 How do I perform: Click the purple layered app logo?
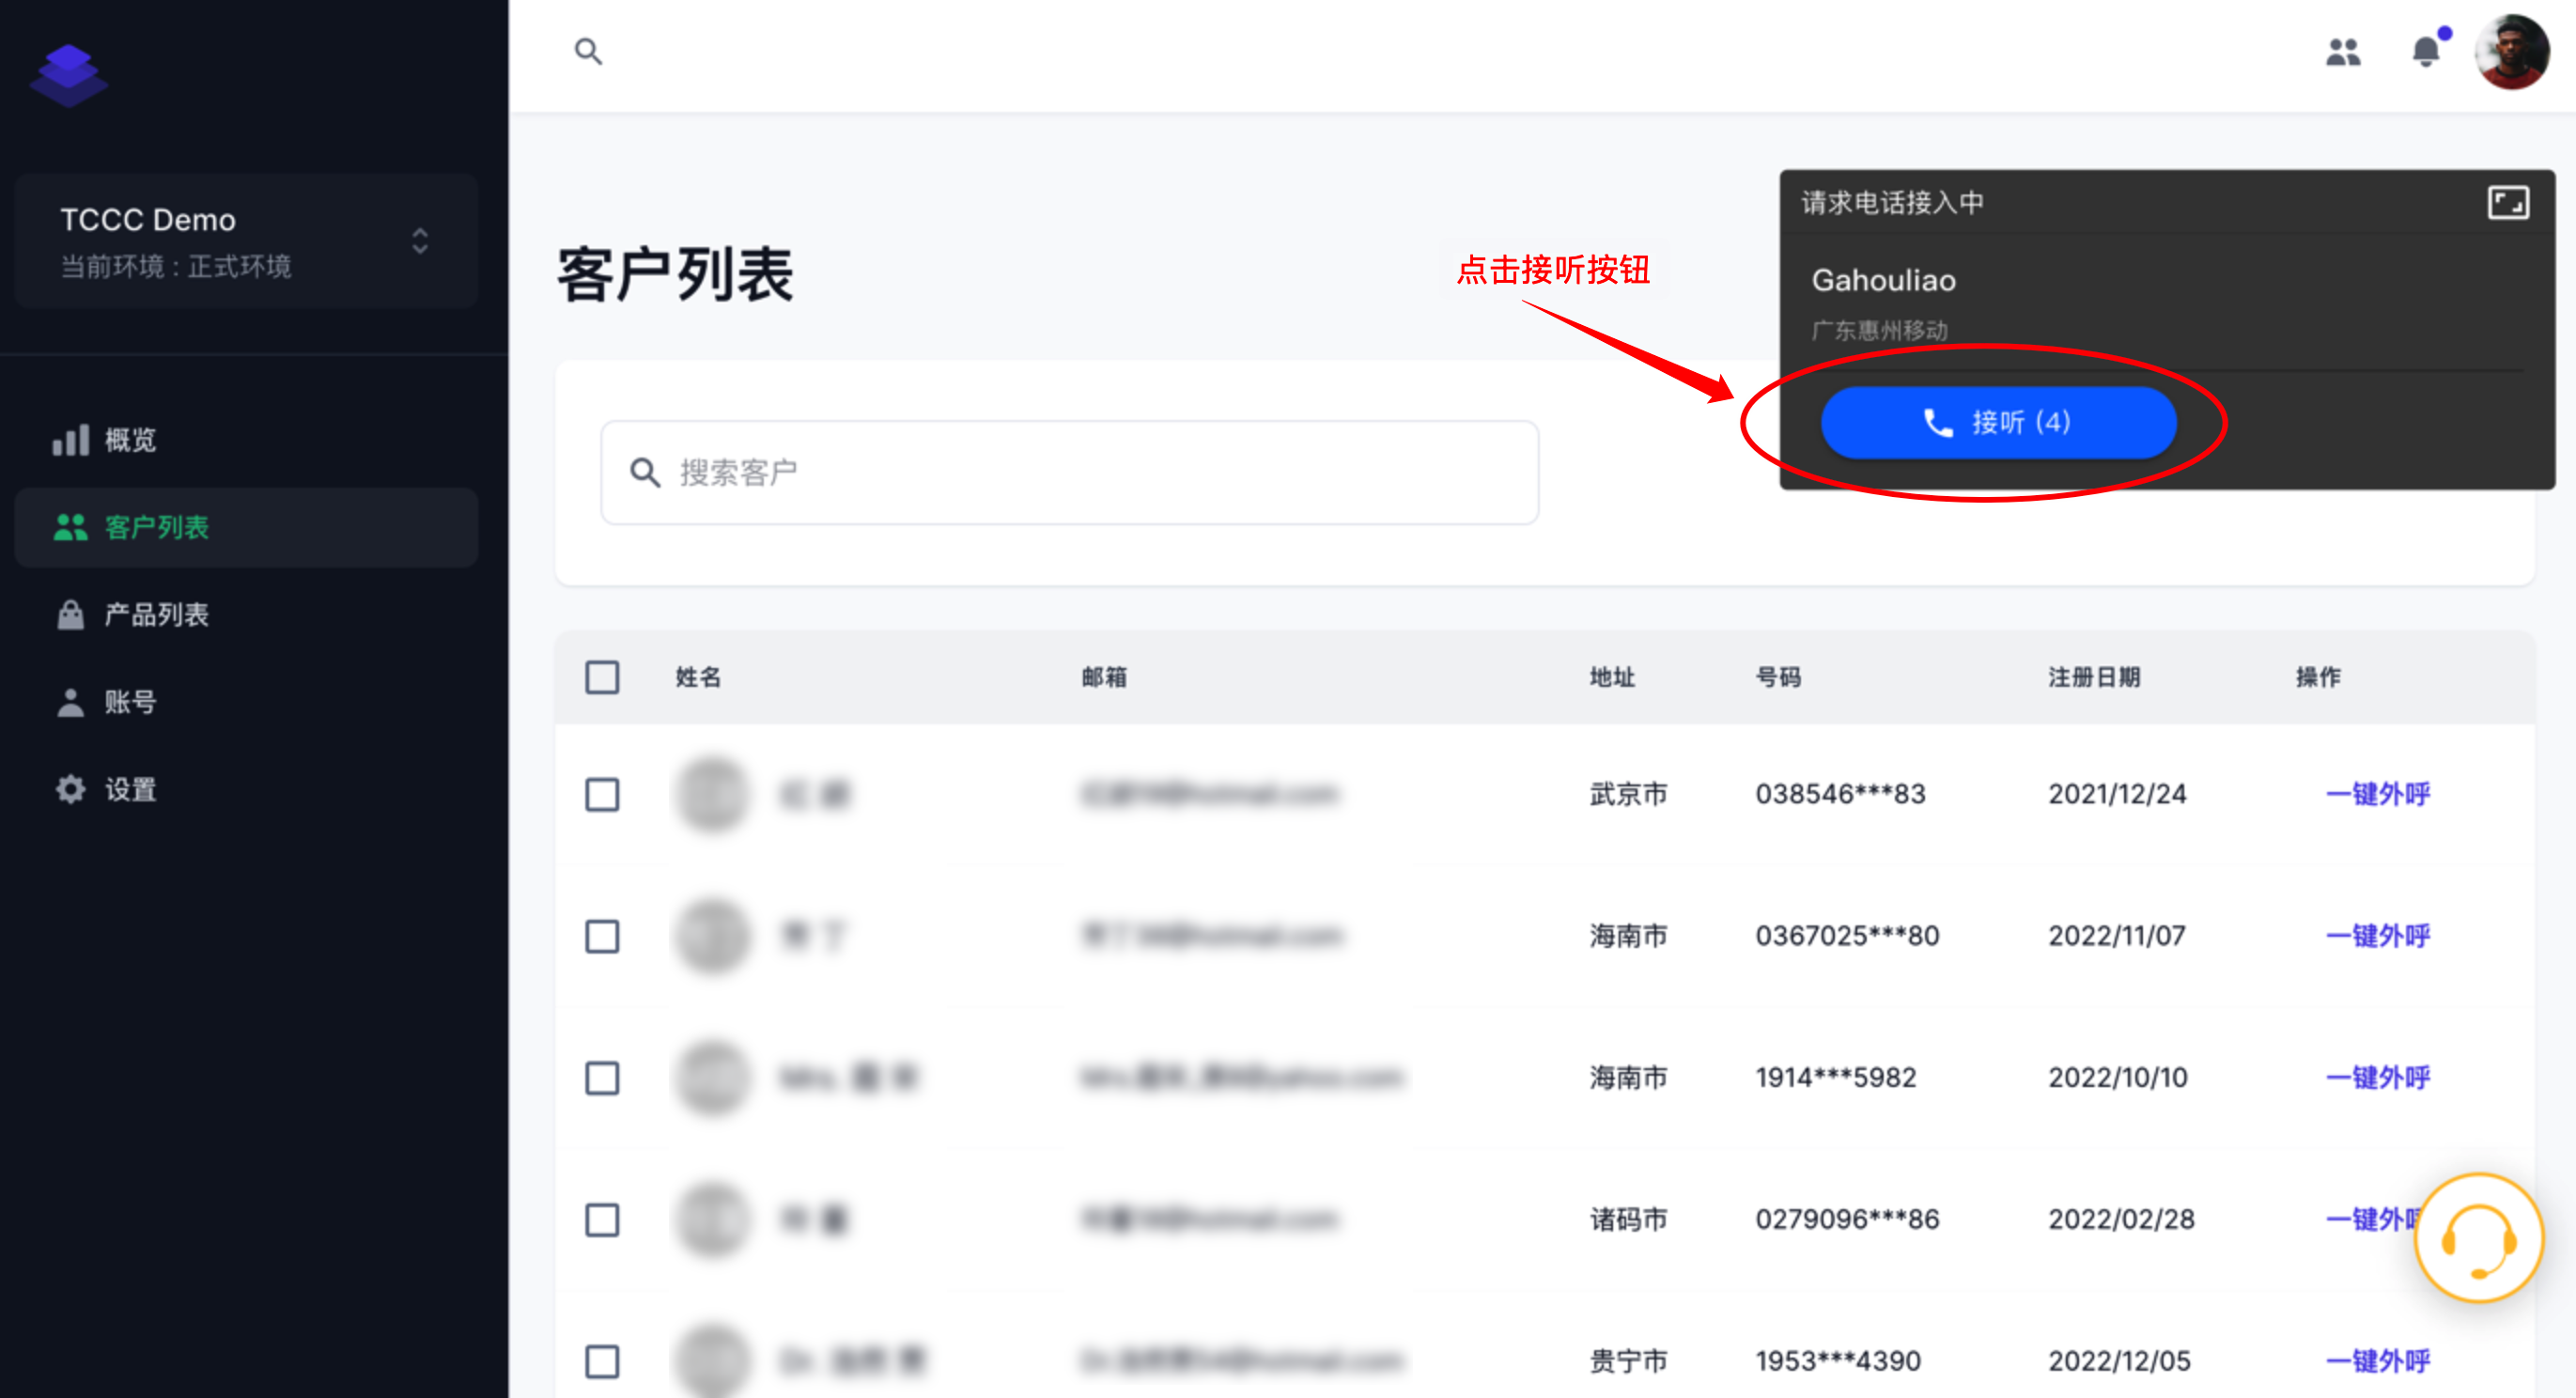(68, 75)
